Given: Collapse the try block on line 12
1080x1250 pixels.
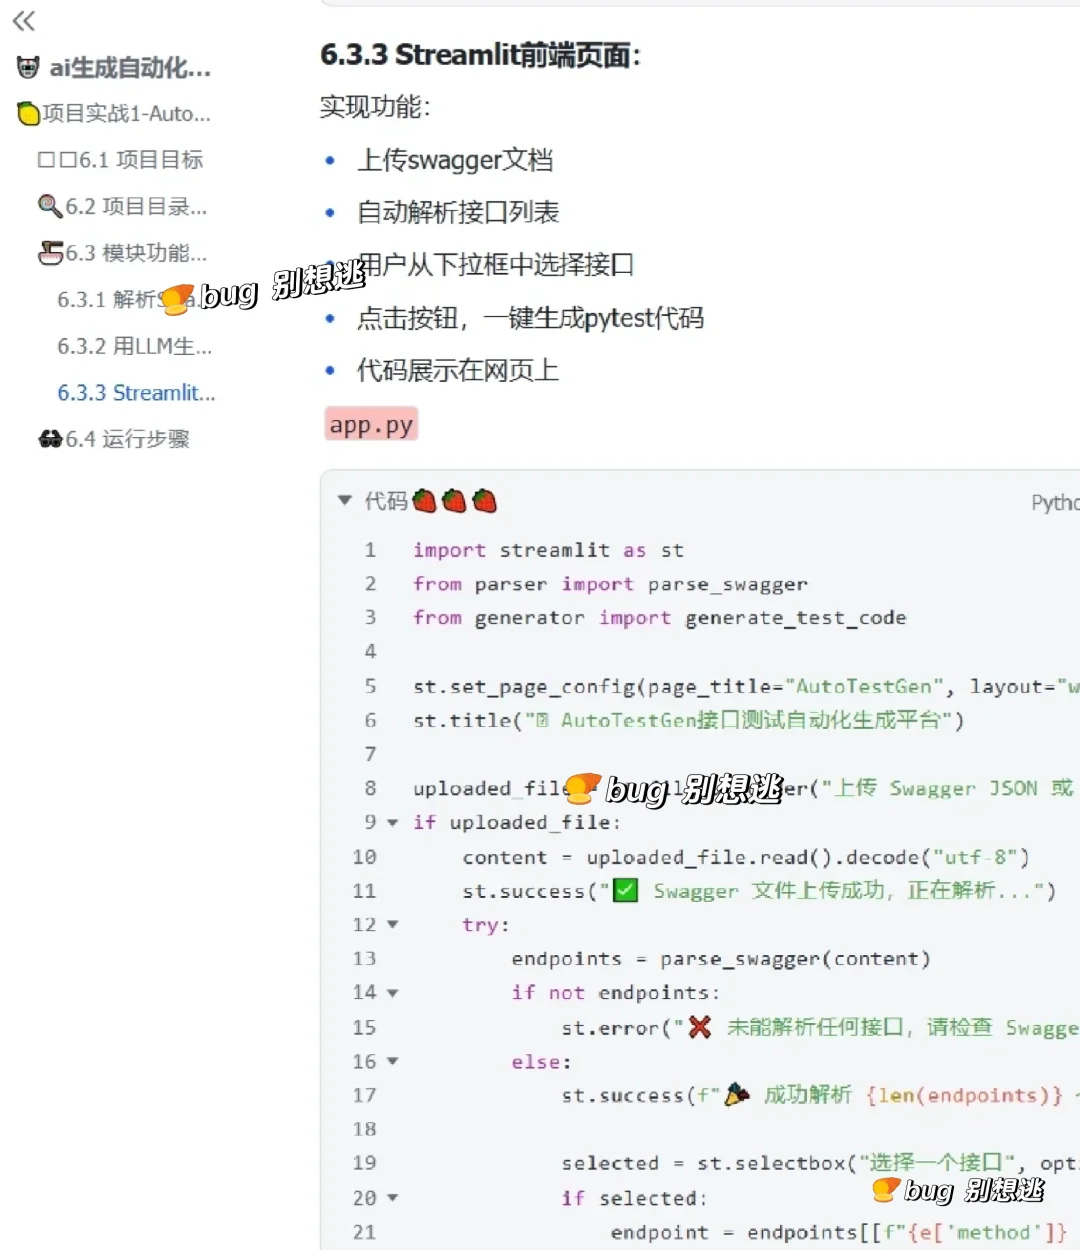Looking at the screenshot, I should 391,925.
